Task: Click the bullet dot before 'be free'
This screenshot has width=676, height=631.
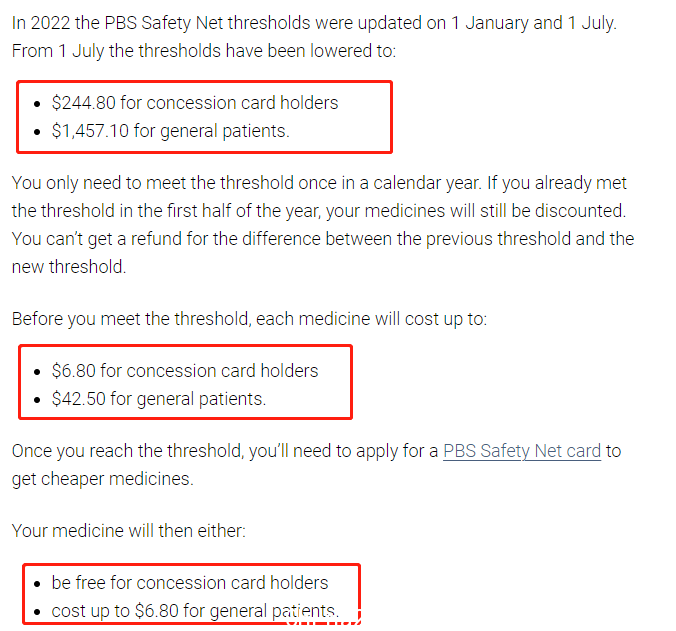Action: tap(37, 584)
